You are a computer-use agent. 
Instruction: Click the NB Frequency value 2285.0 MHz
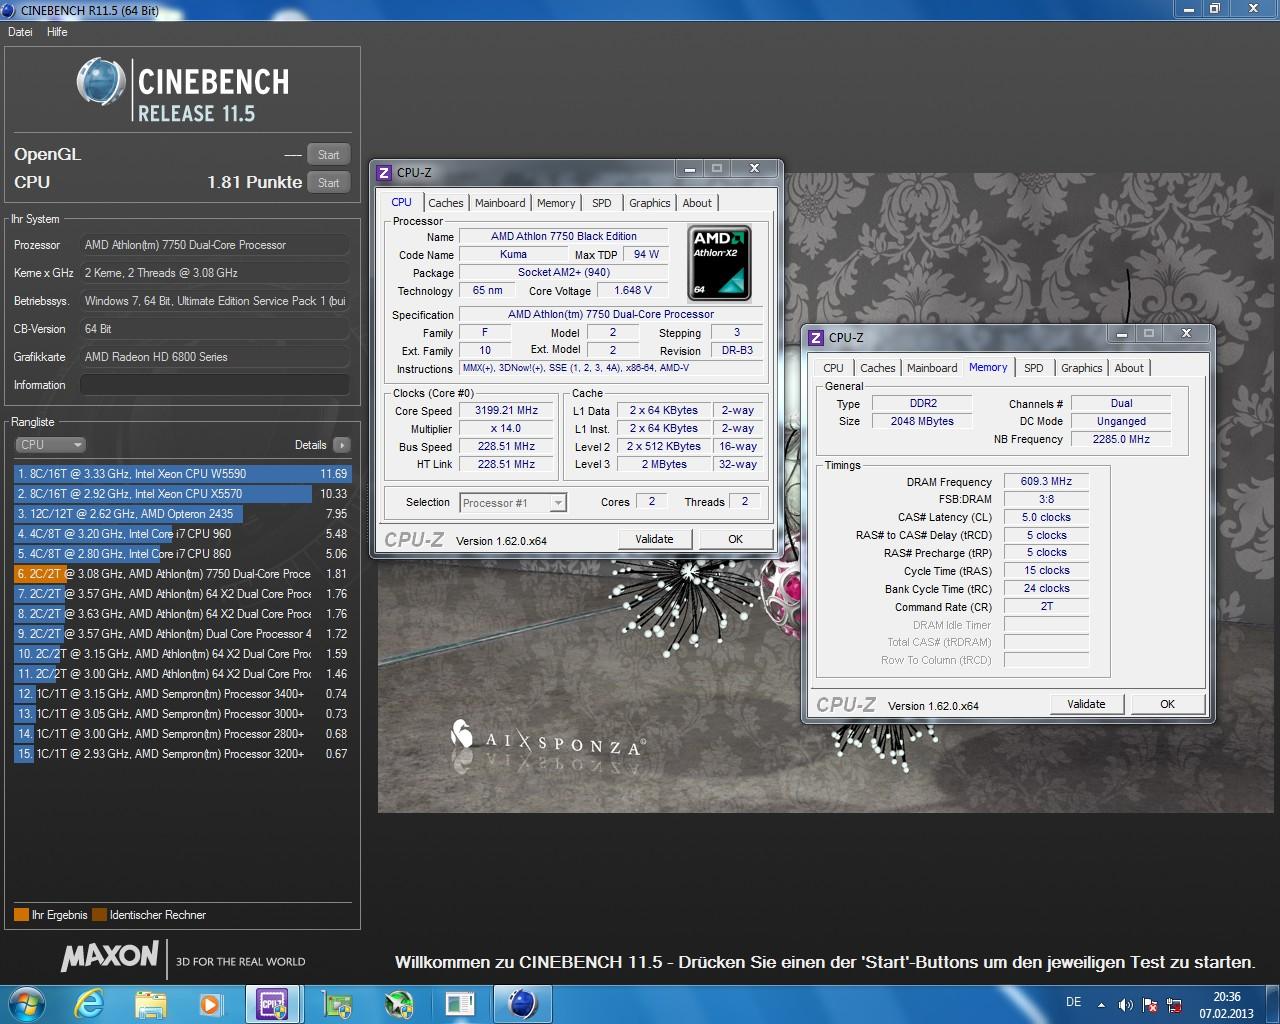click(1121, 439)
